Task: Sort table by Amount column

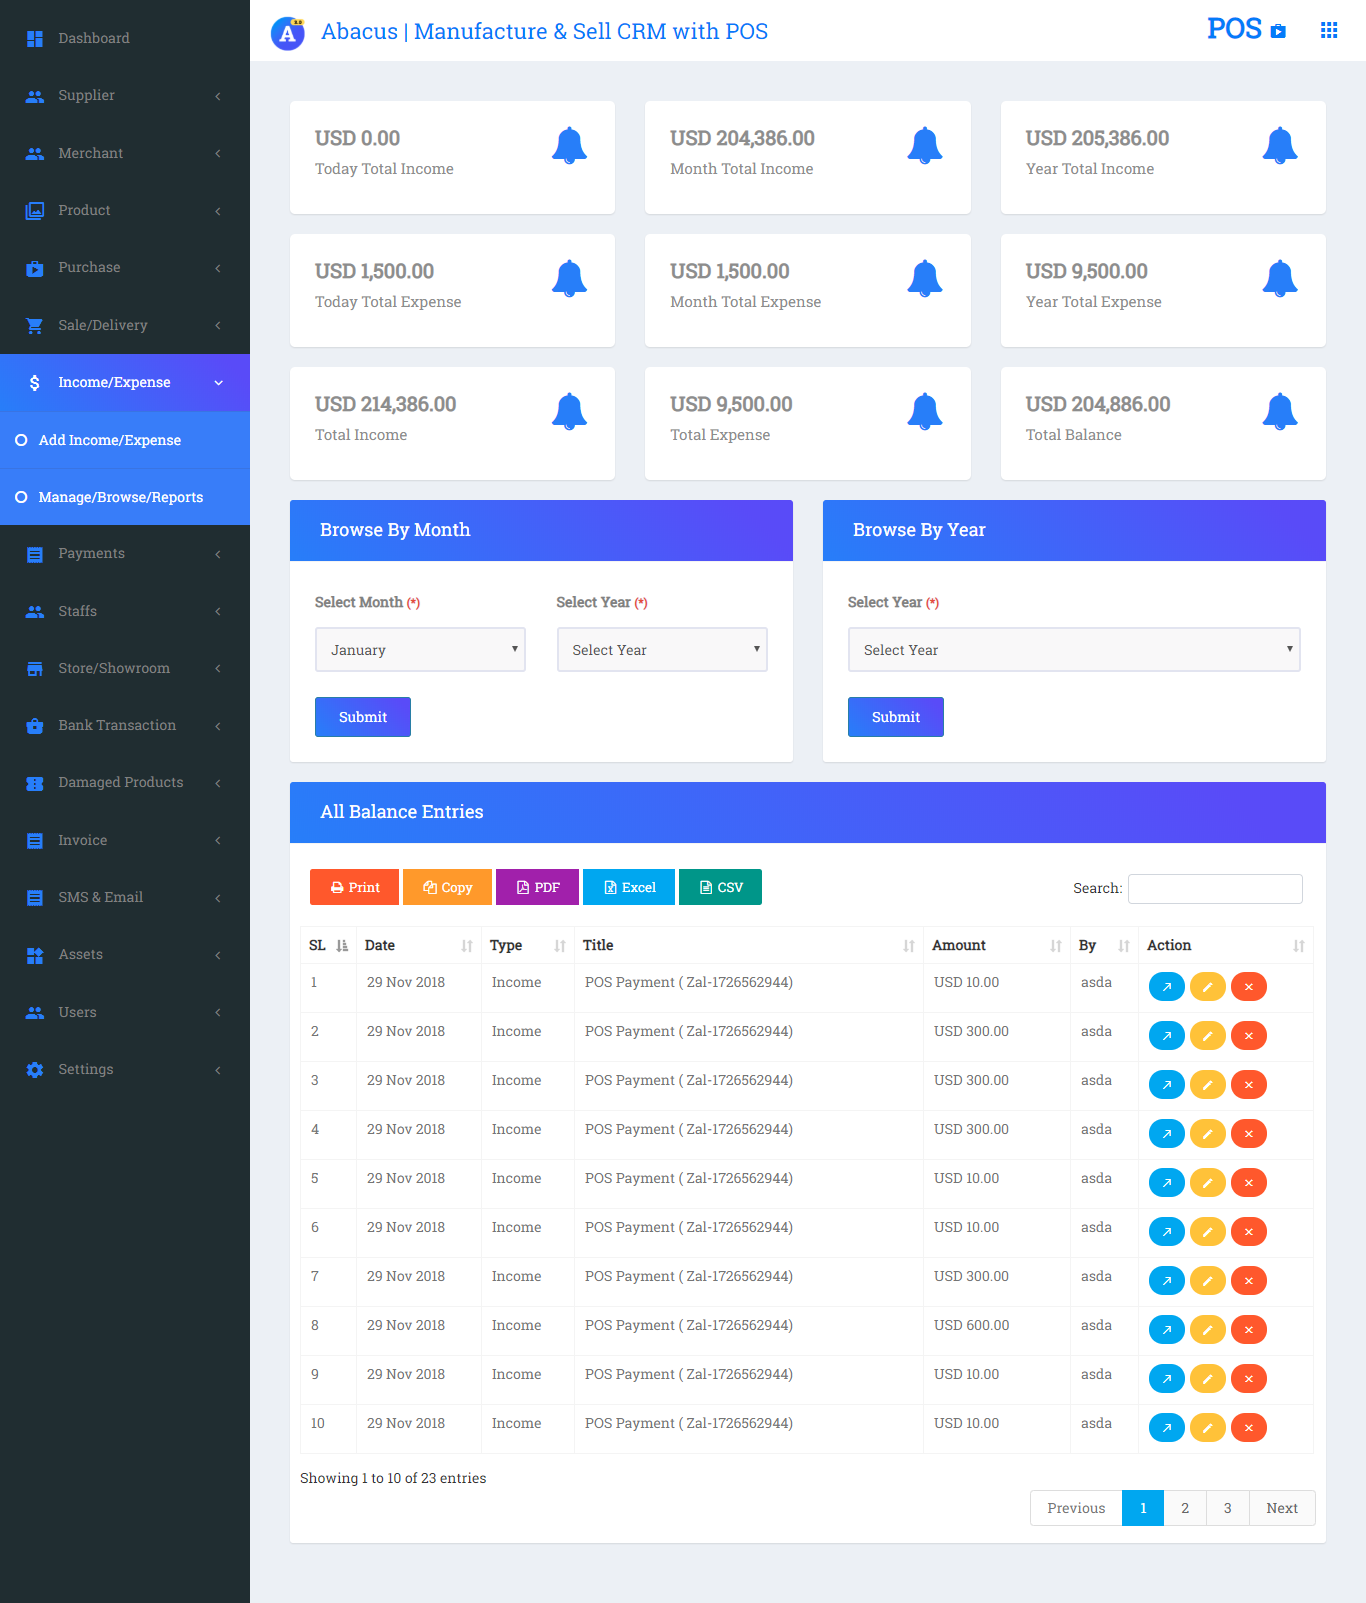Action: (x=996, y=946)
